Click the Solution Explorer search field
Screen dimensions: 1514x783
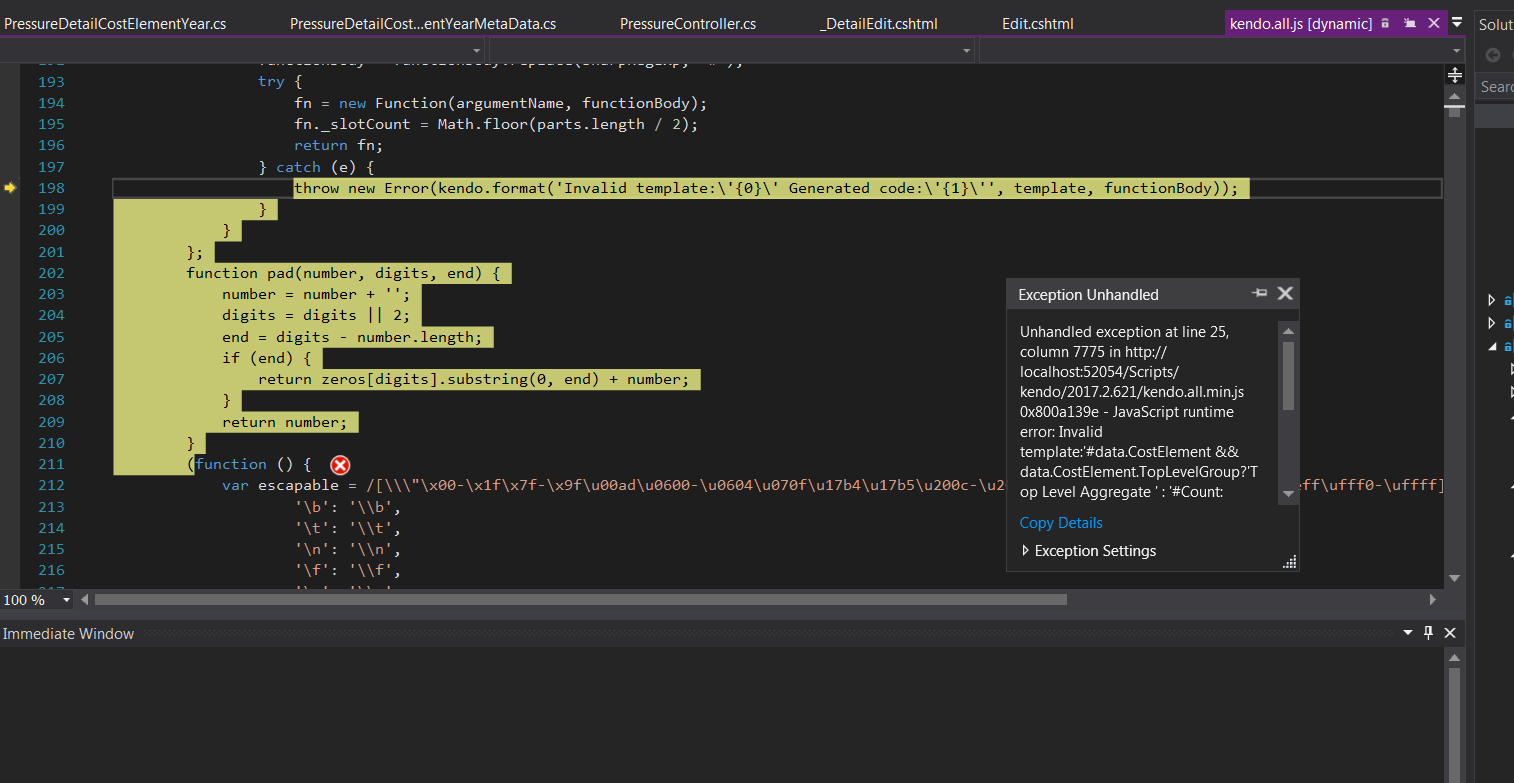[1497, 87]
